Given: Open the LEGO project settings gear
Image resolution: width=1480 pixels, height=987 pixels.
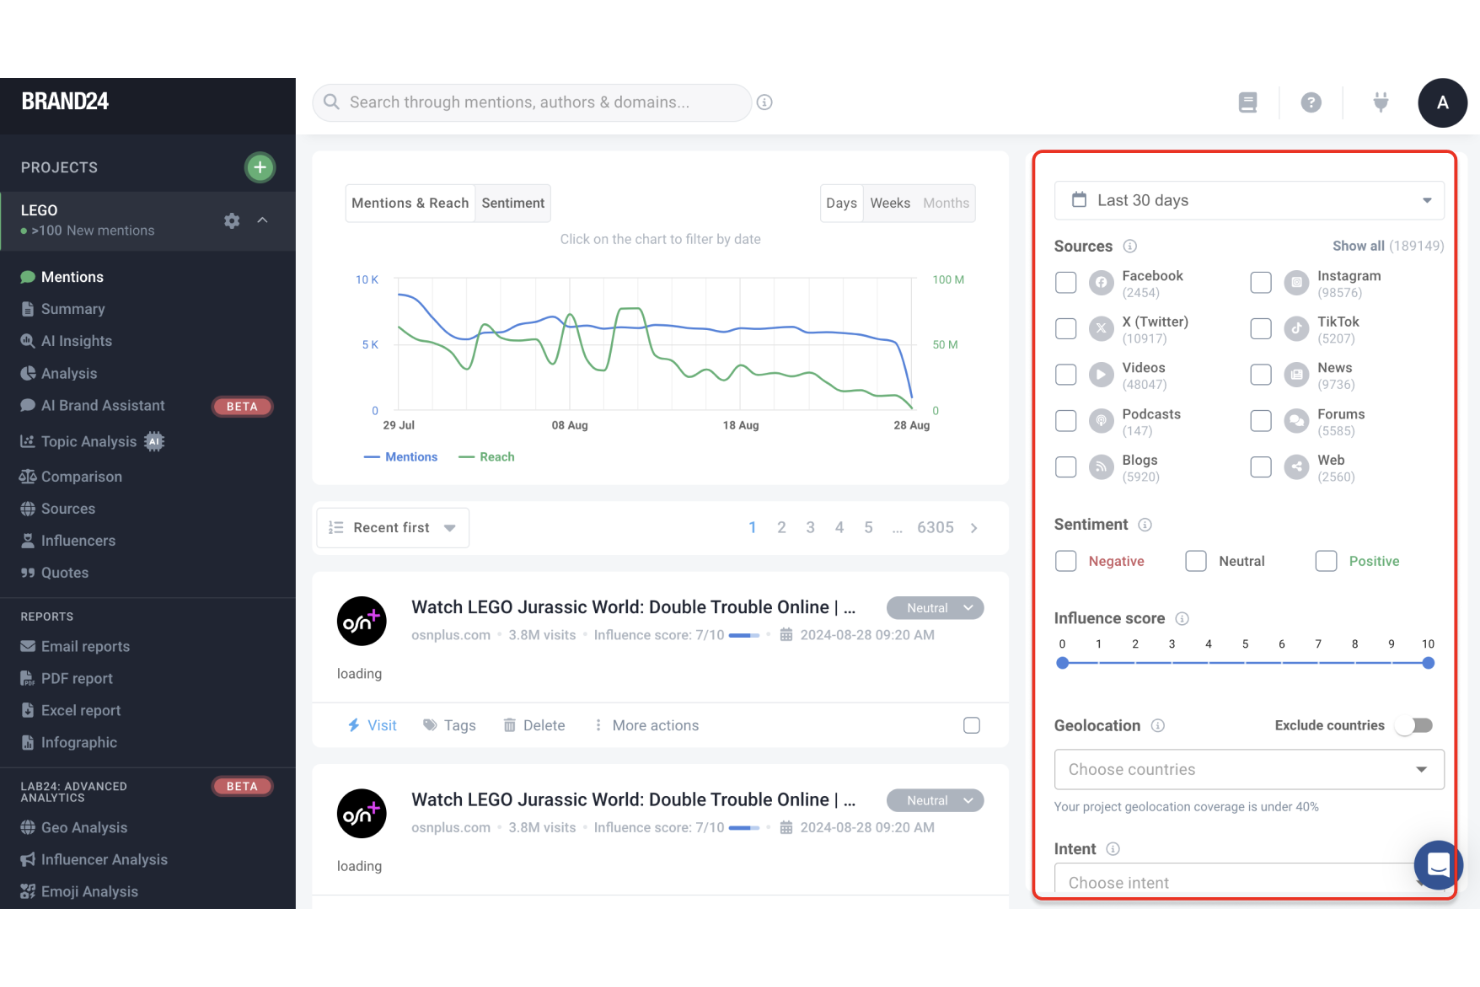Looking at the screenshot, I should click(231, 221).
